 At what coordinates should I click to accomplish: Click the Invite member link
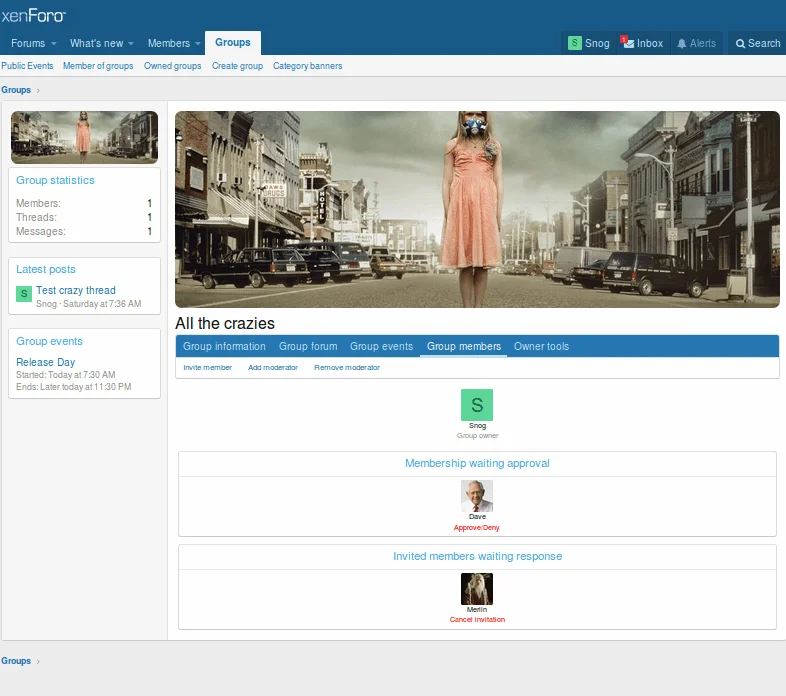207,368
